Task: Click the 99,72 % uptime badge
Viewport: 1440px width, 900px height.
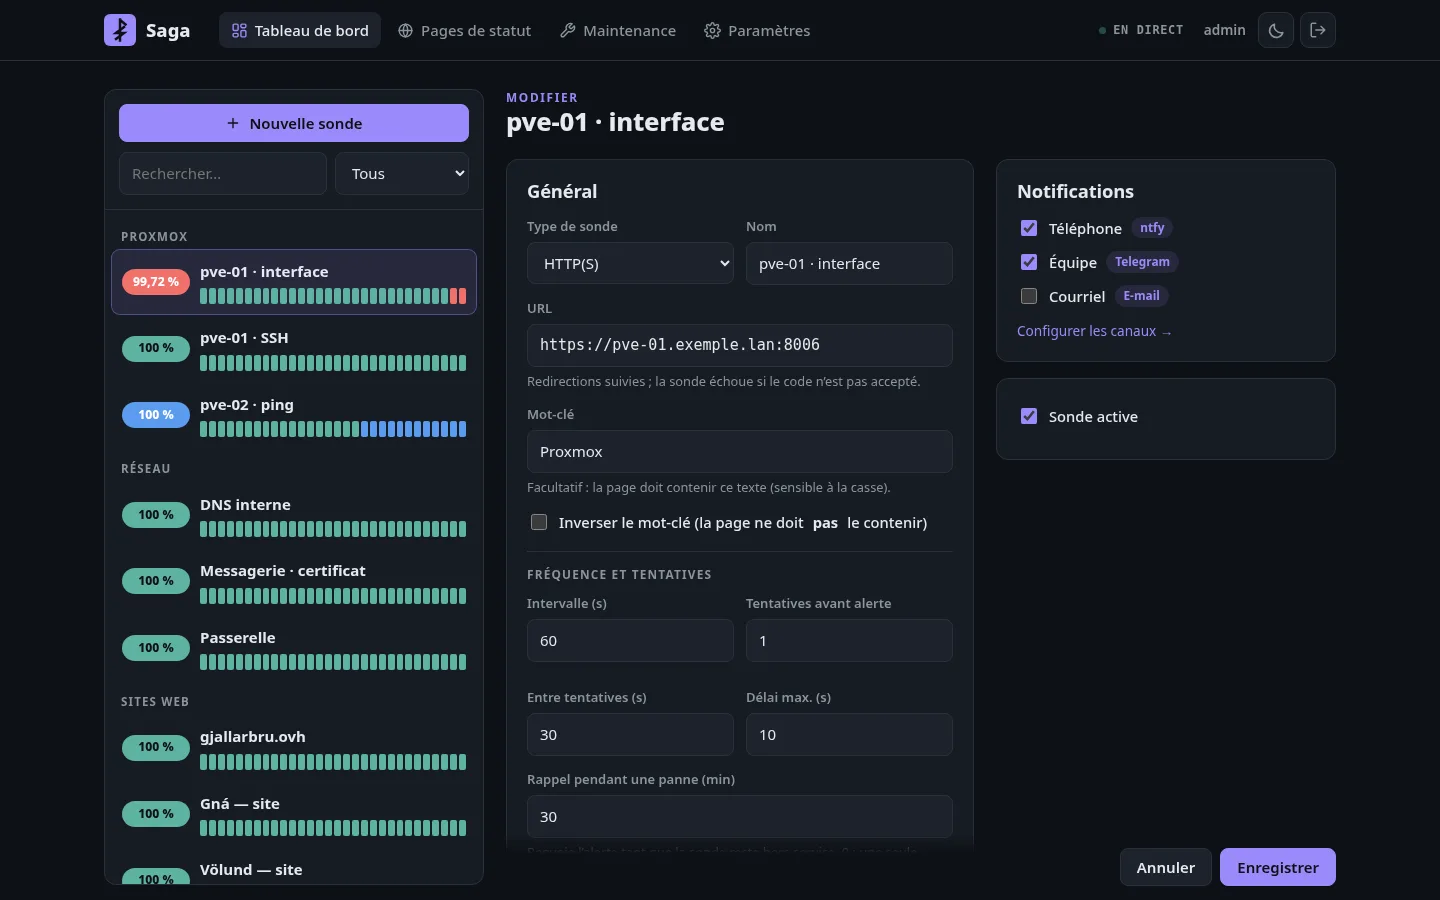Action: click(x=156, y=282)
